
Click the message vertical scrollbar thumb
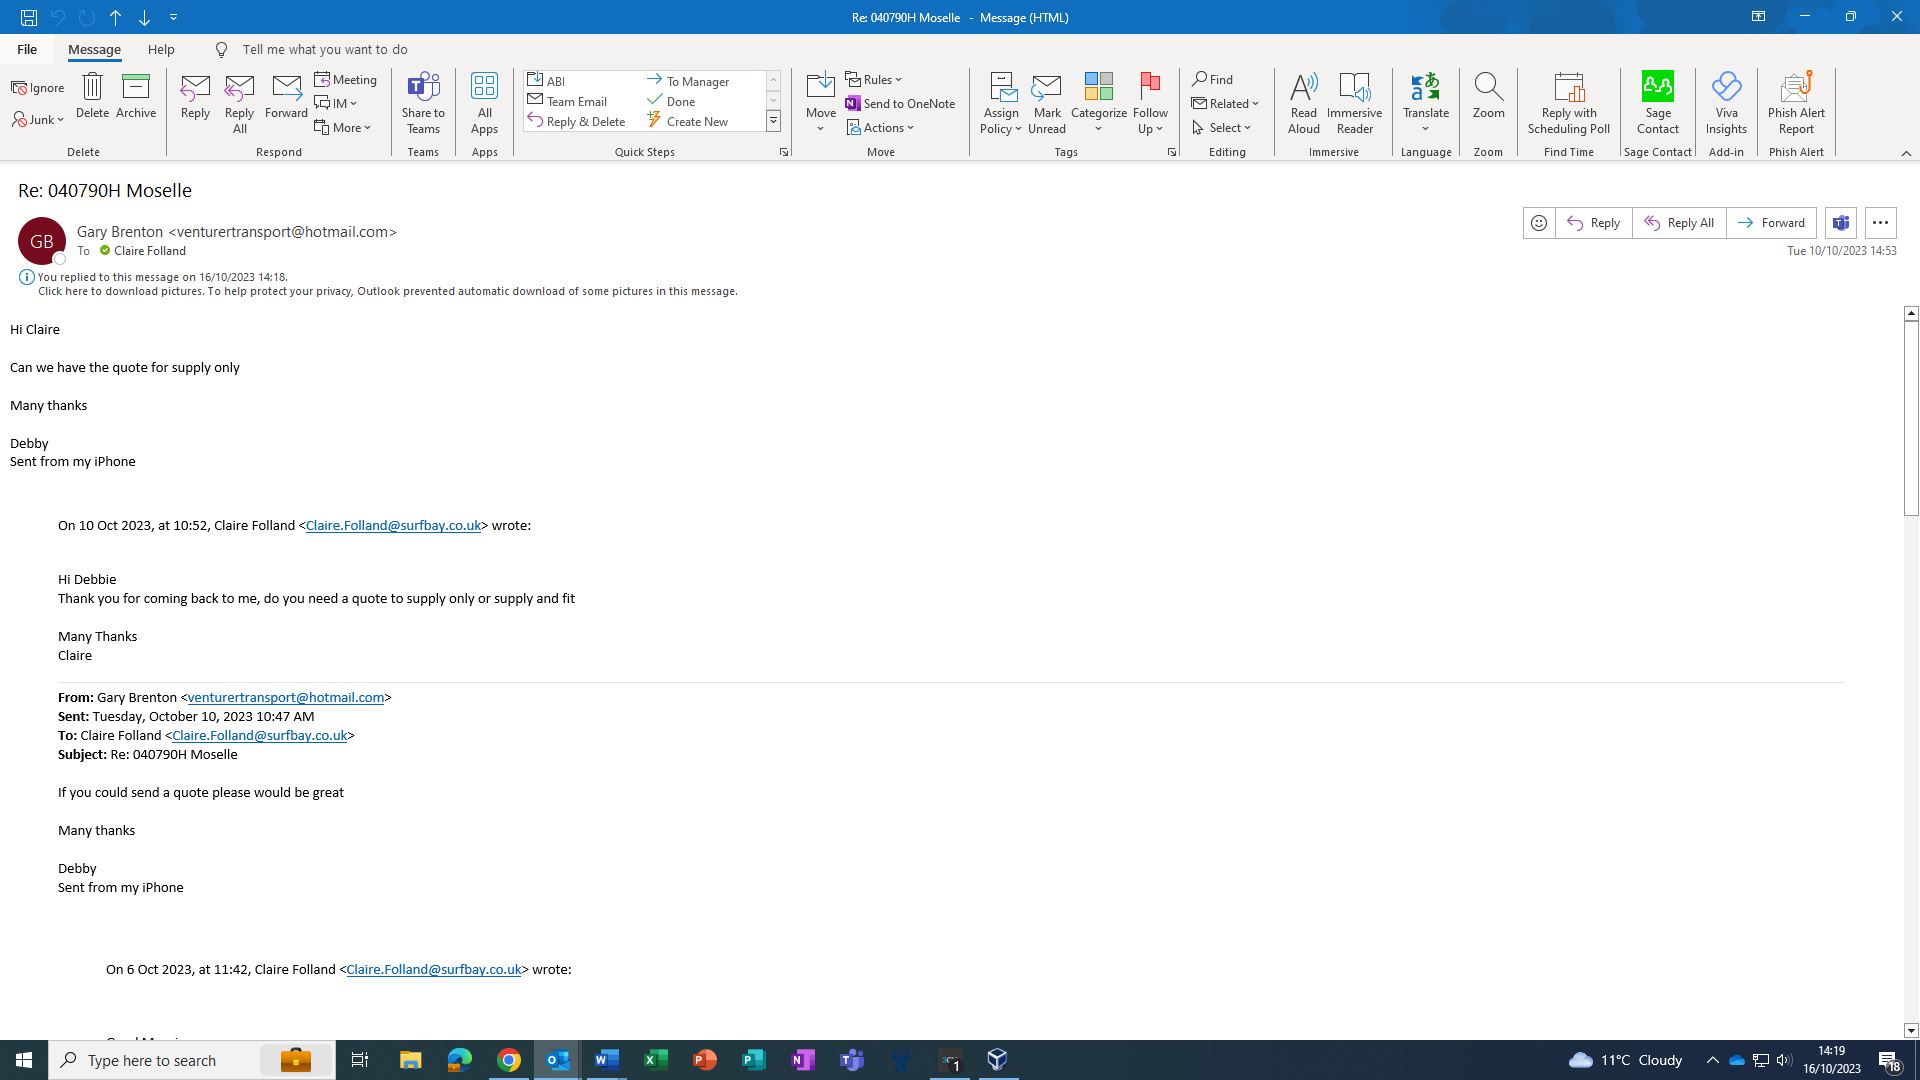(1910, 416)
